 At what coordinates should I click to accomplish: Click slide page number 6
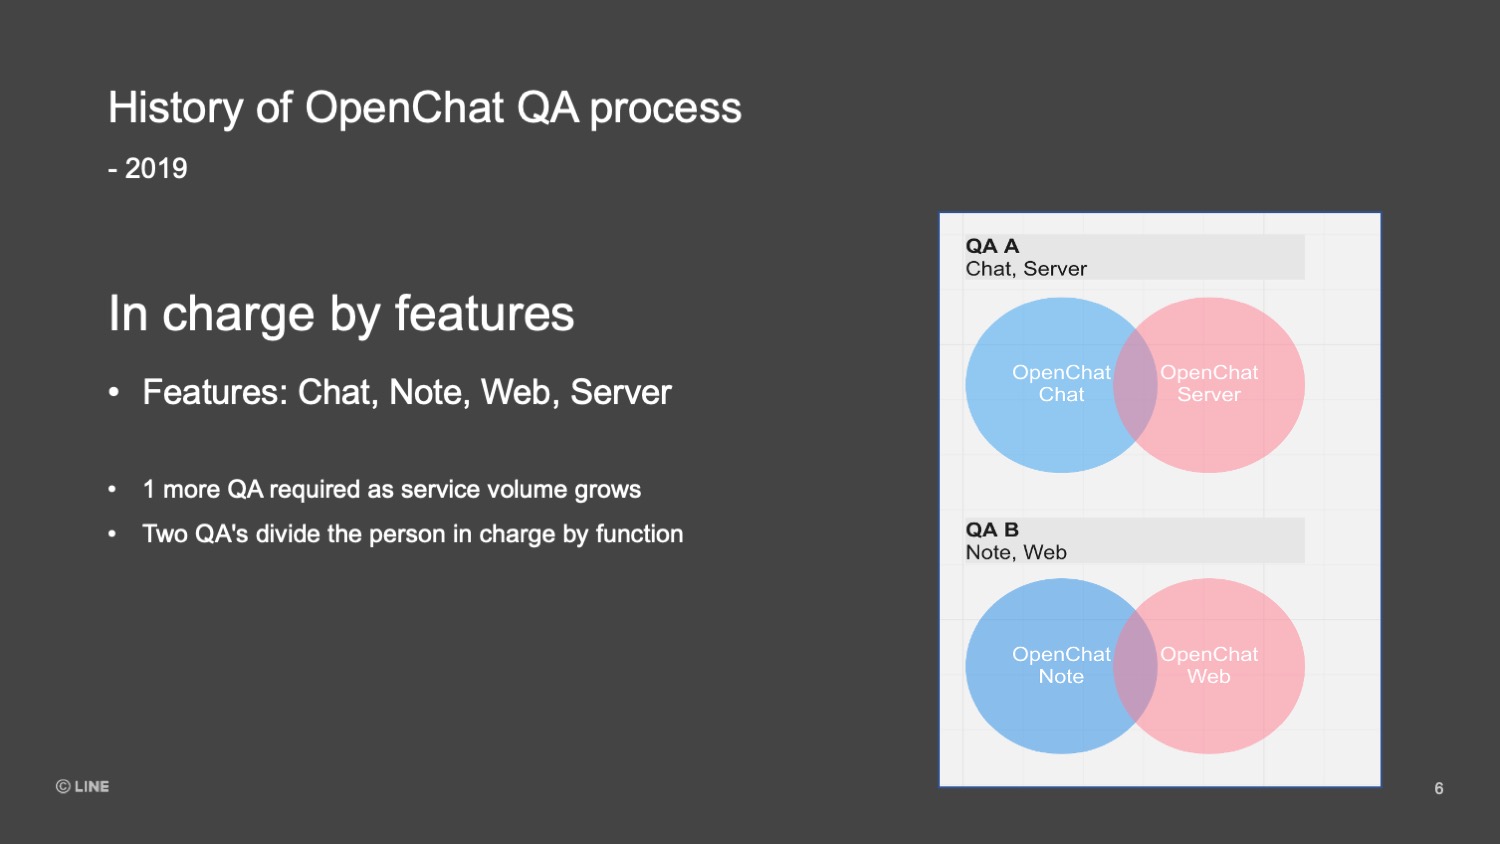click(x=1439, y=788)
